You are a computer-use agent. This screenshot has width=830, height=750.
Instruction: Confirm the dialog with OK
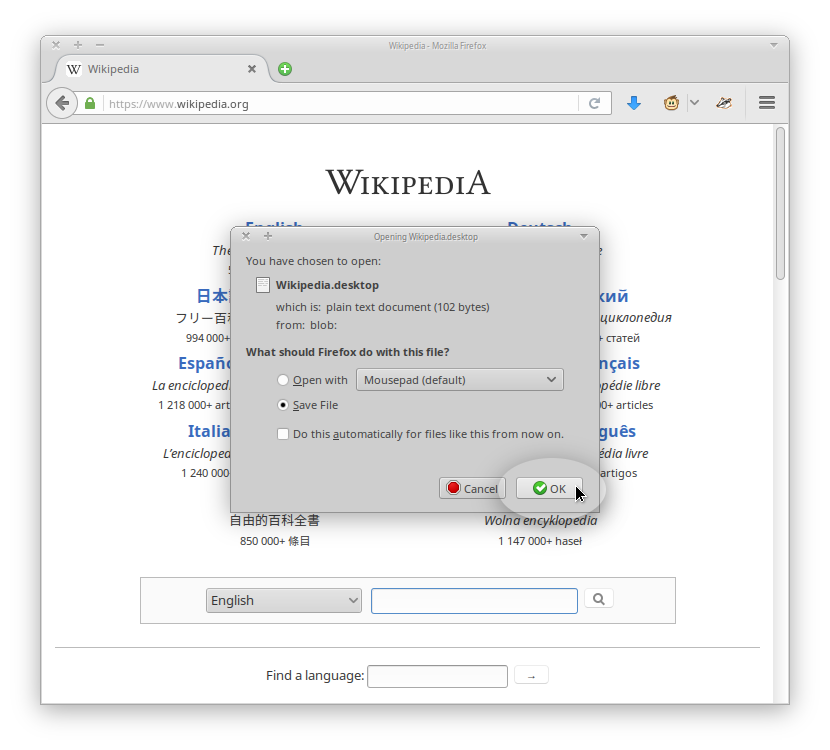coord(549,488)
